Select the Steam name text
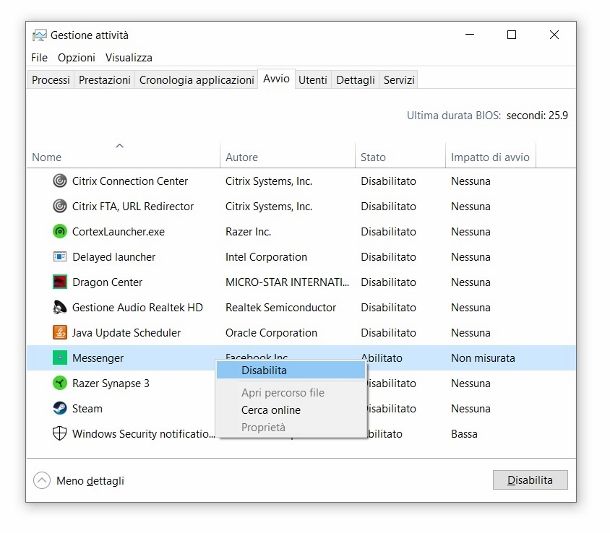This screenshot has height=533, width=610. click(87, 409)
